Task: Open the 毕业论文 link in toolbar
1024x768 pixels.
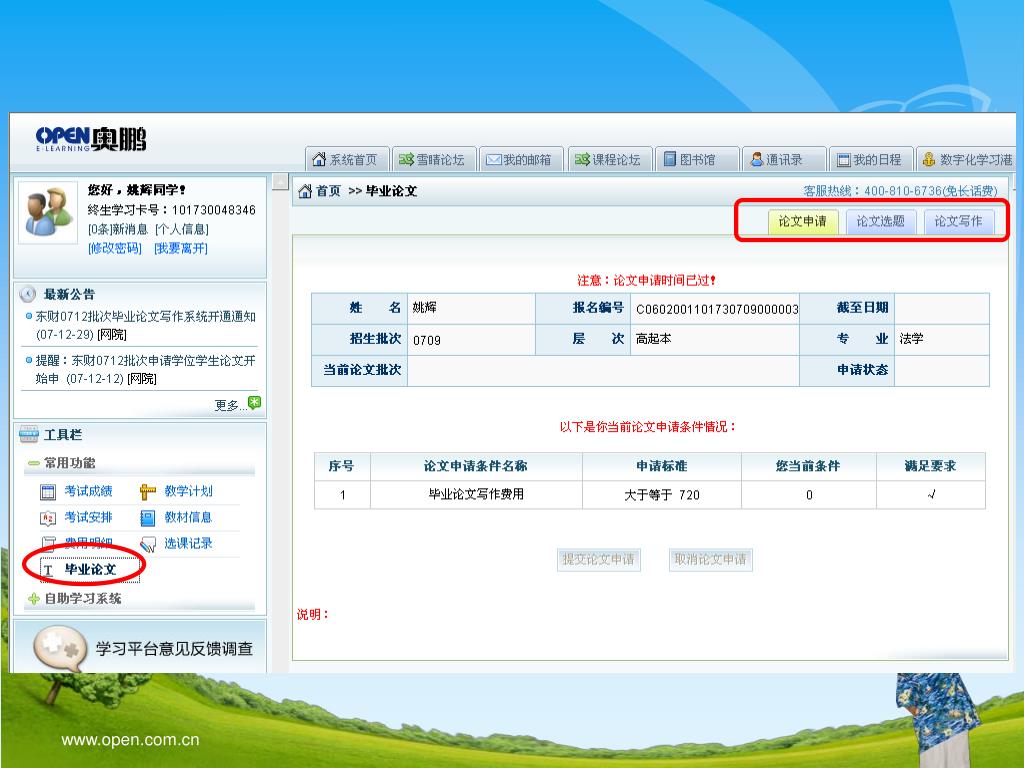Action: (x=90, y=569)
